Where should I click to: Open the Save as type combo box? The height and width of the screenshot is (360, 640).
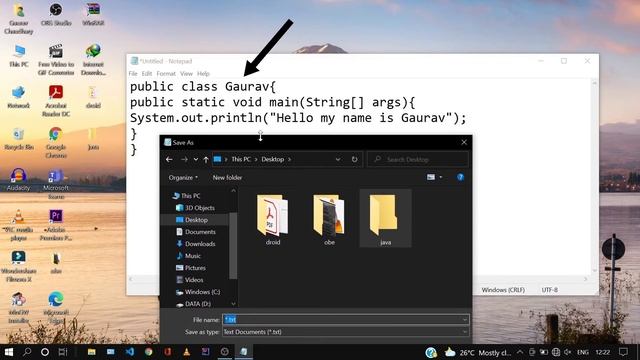[x=346, y=332]
